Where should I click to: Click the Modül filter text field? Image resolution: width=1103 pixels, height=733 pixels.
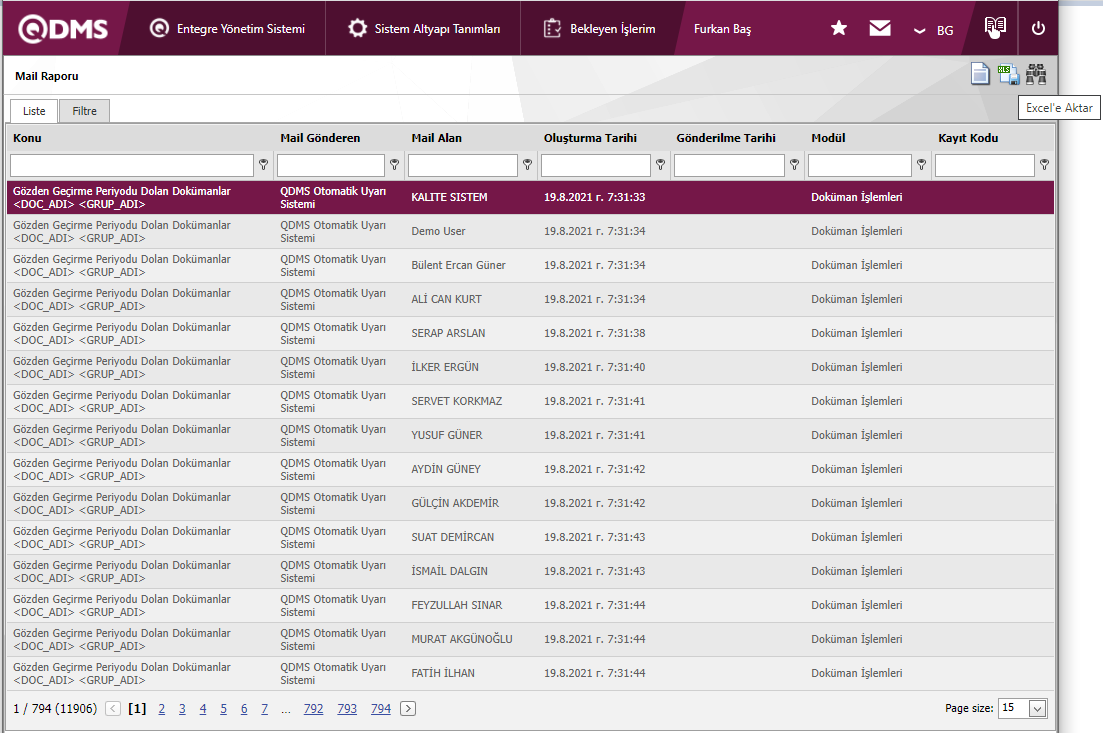click(x=859, y=165)
